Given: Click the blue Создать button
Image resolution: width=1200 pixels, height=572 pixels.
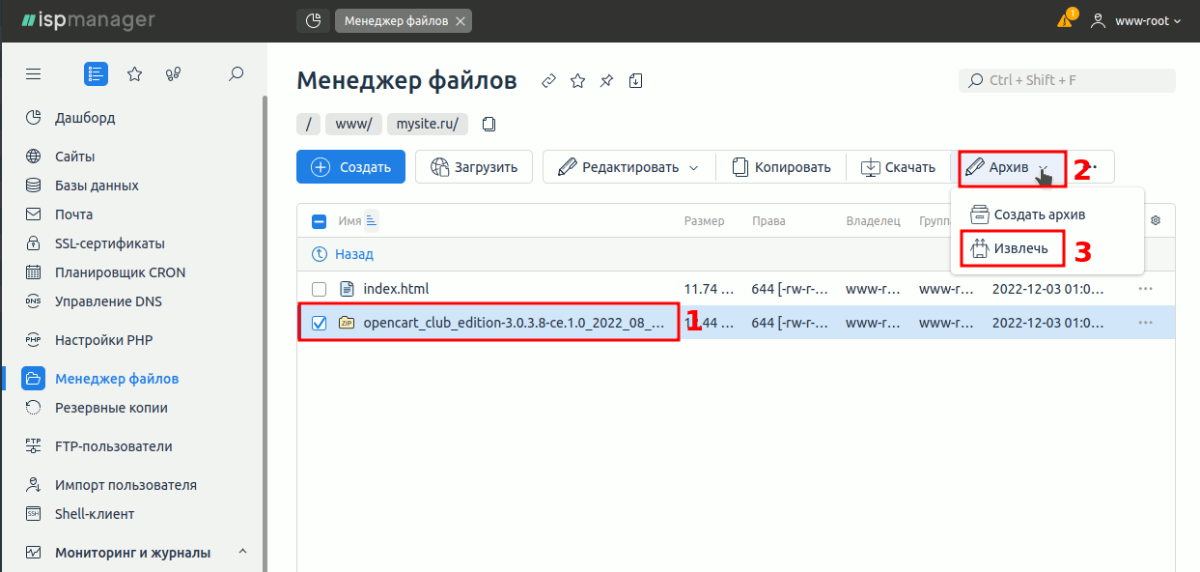Looking at the screenshot, I should point(350,167).
